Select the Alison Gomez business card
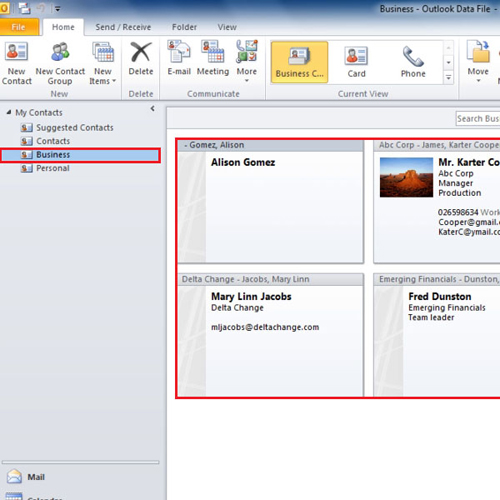This screenshot has height=500, width=500. click(271, 202)
